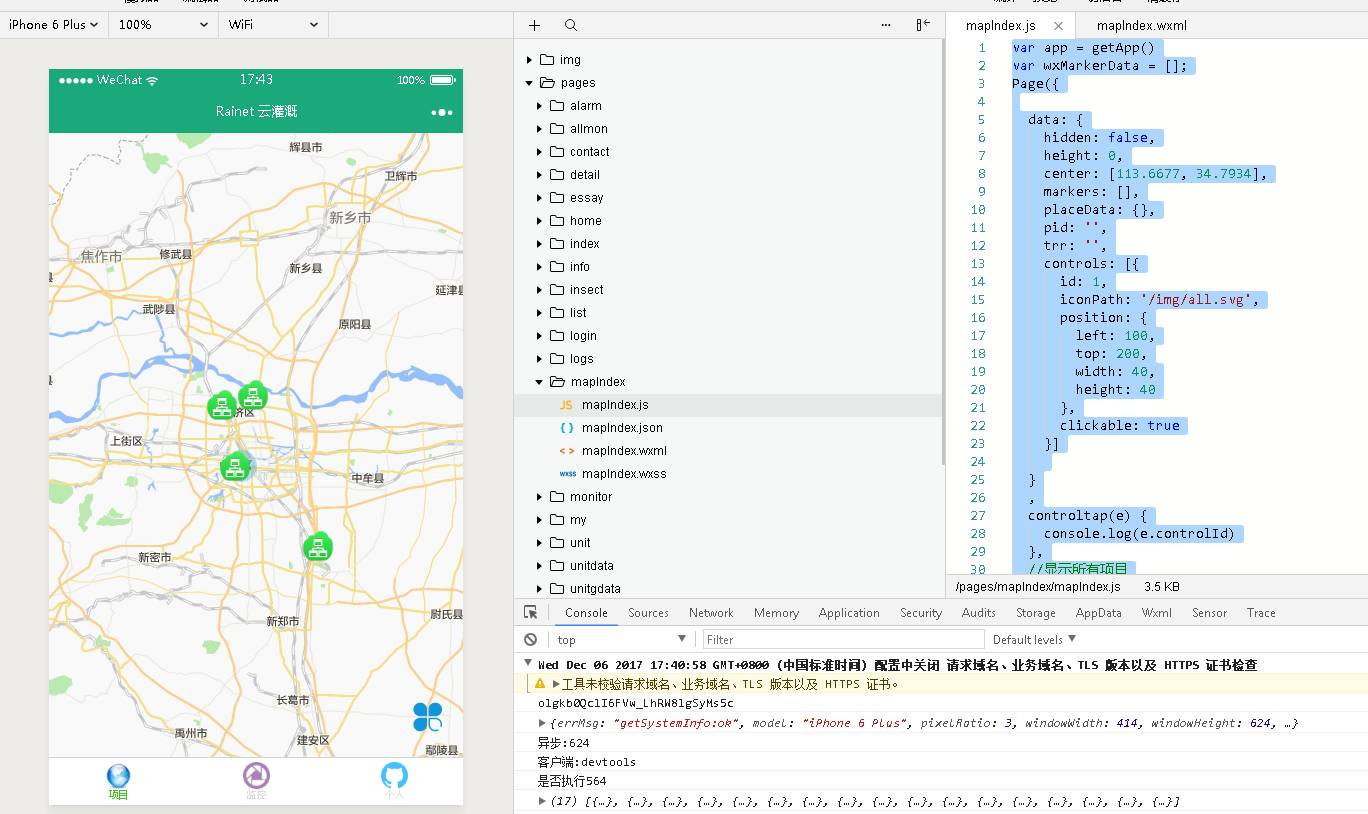Close the mapIndex.js editor tab
The height and width of the screenshot is (814, 1368).
(x=1058, y=26)
